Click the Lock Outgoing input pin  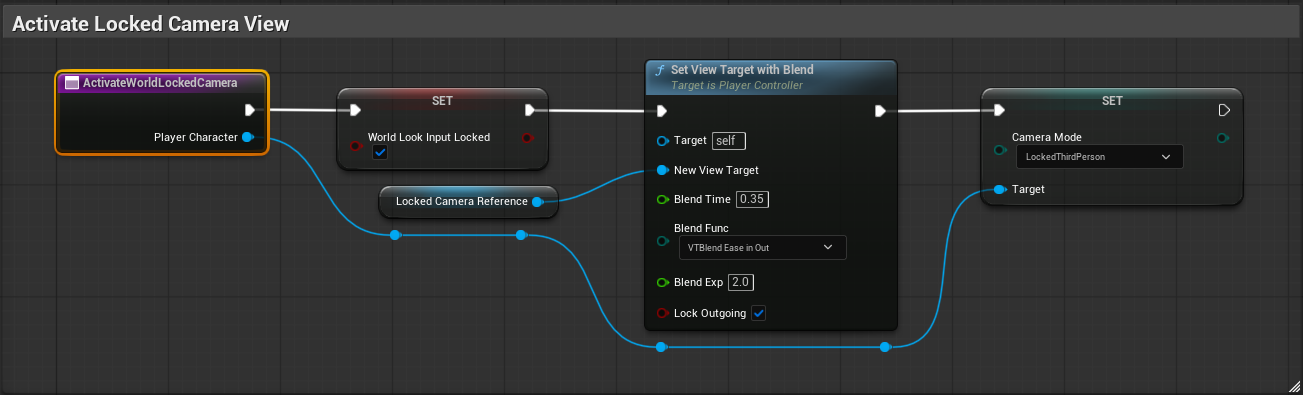[662, 313]
